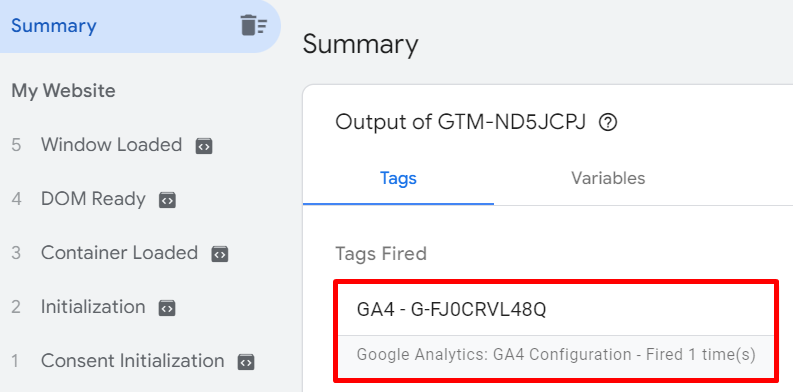Click the Output of GTM-ND5JCPJ heading
Screen dimensions: 793x392
460,122
